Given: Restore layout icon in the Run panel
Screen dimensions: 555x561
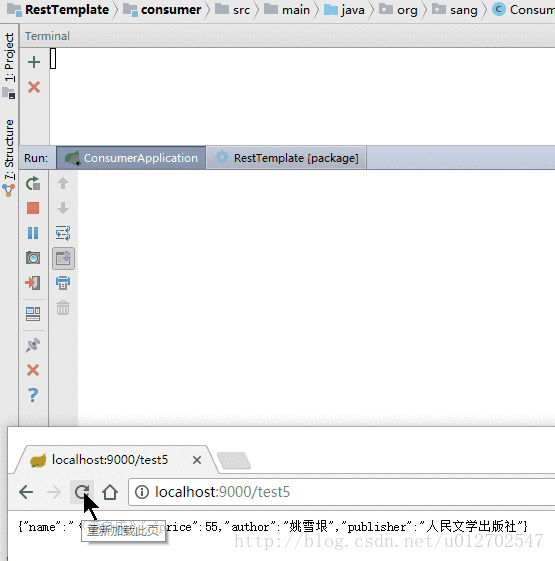Looking at the screenshot, I should click(33, 314).
